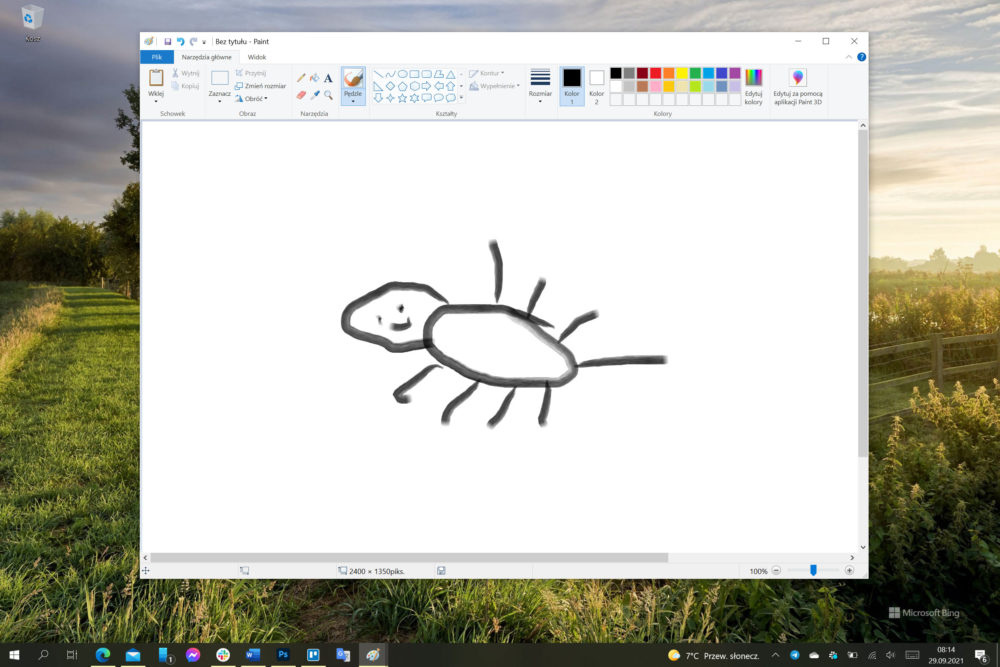Pick the green color swatch

[x=695, y=73]
